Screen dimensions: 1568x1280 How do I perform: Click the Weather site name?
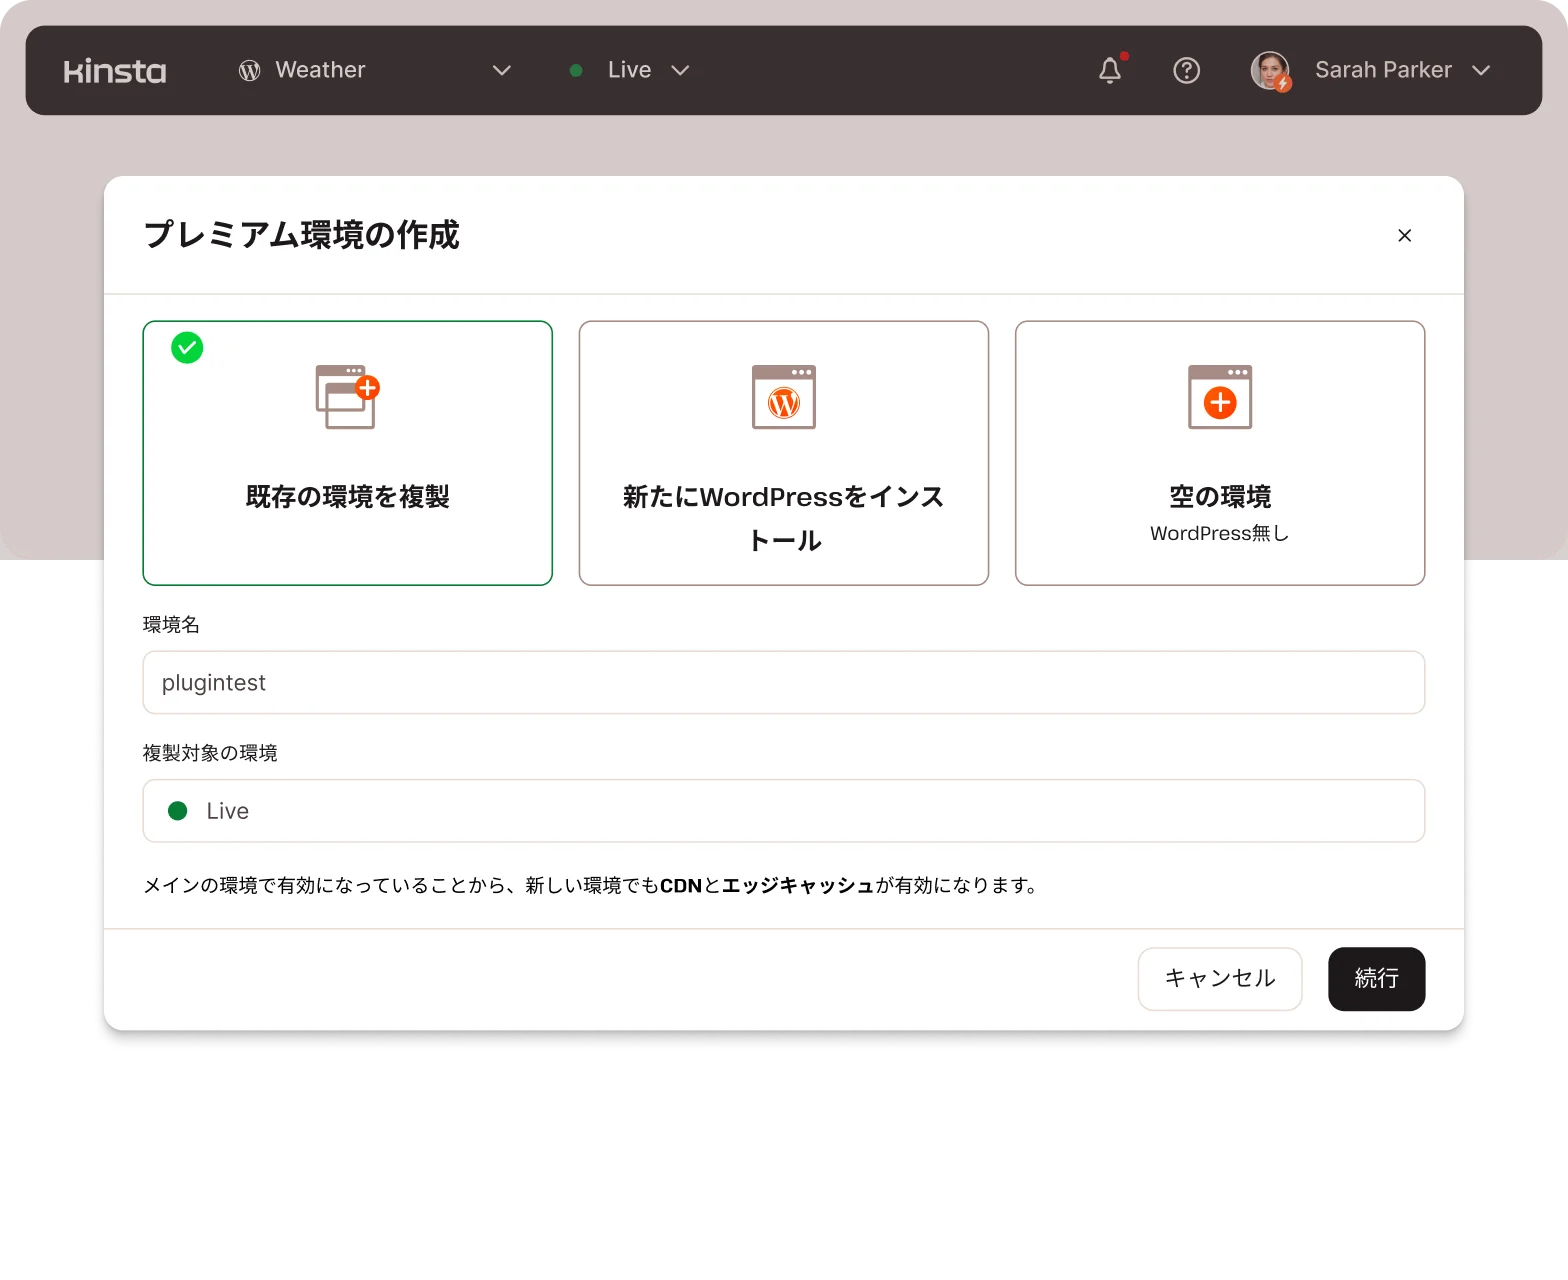coord(320,70)
